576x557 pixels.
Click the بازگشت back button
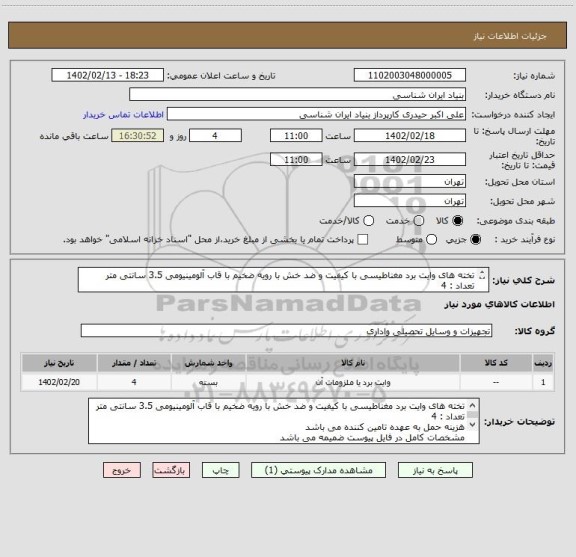pyautogui.click(x=171, y=470)
